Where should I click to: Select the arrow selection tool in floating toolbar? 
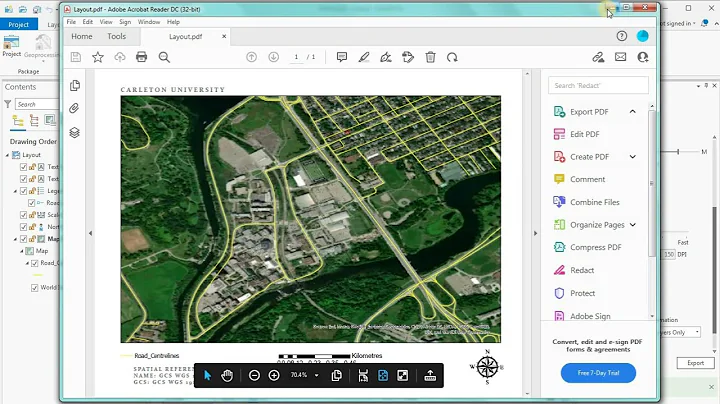coord(207,376)
